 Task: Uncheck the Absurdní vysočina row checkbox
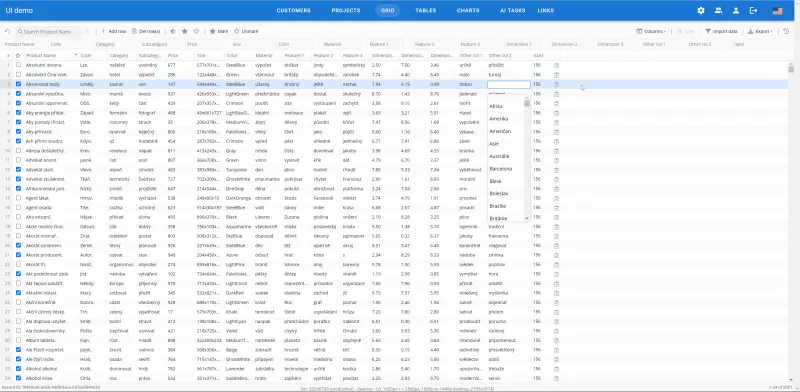coord(18,94)
